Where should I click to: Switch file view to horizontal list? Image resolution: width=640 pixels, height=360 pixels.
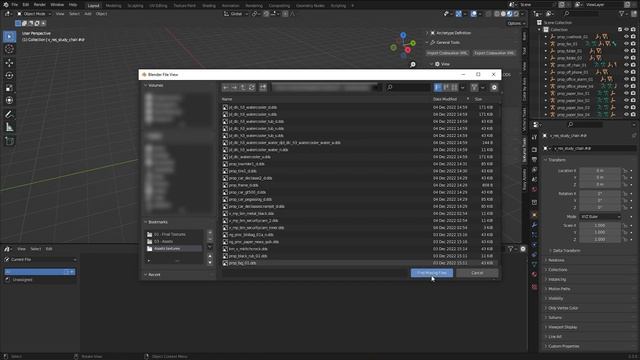point(446,87)
